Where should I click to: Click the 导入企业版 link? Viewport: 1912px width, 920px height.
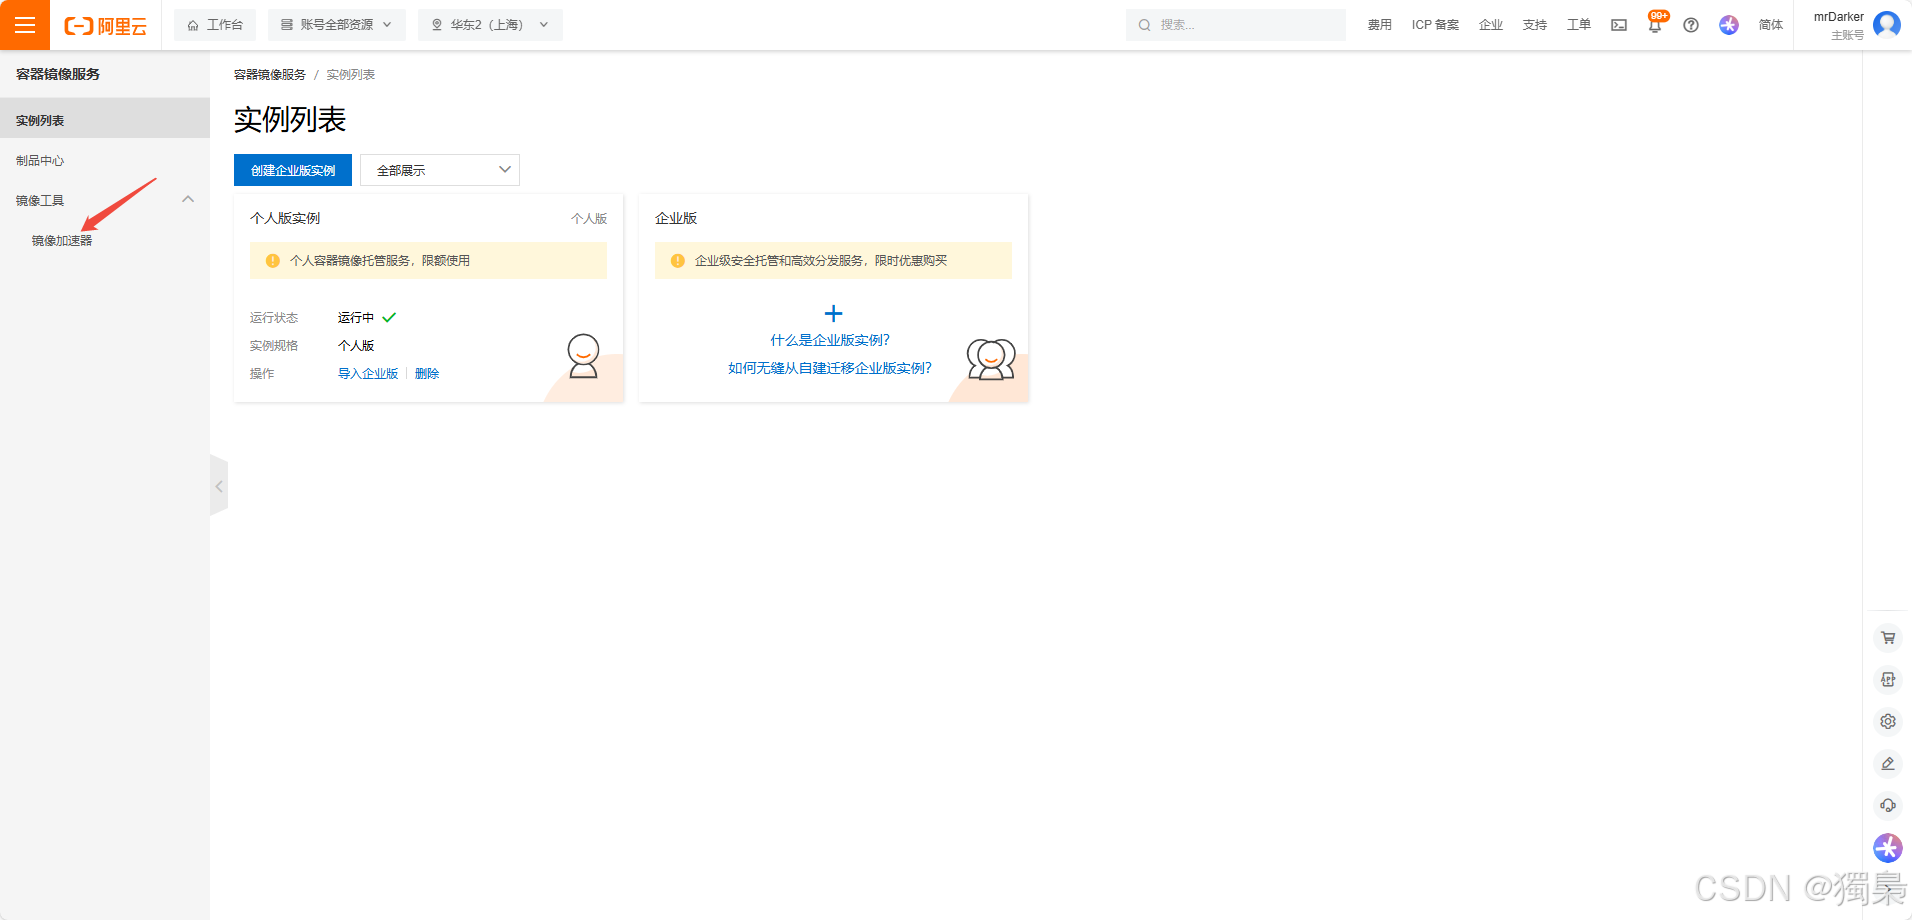[368, 374]
